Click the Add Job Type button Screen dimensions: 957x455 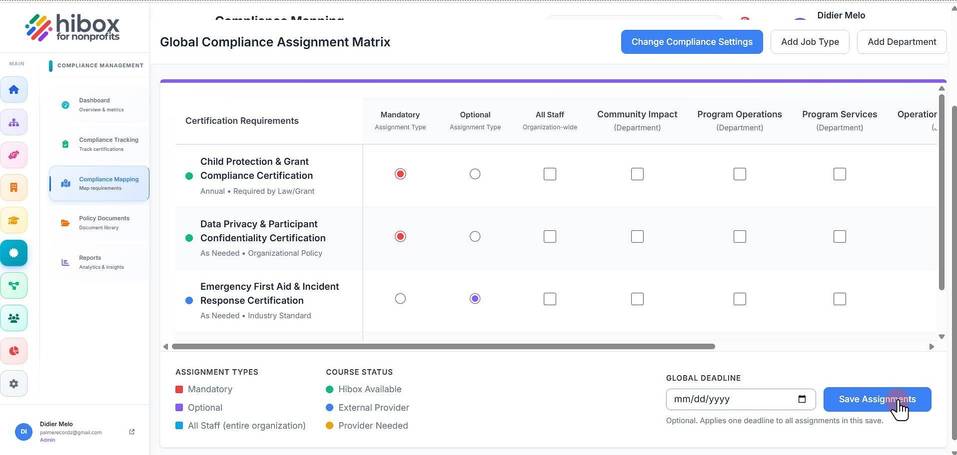point(810,42)
